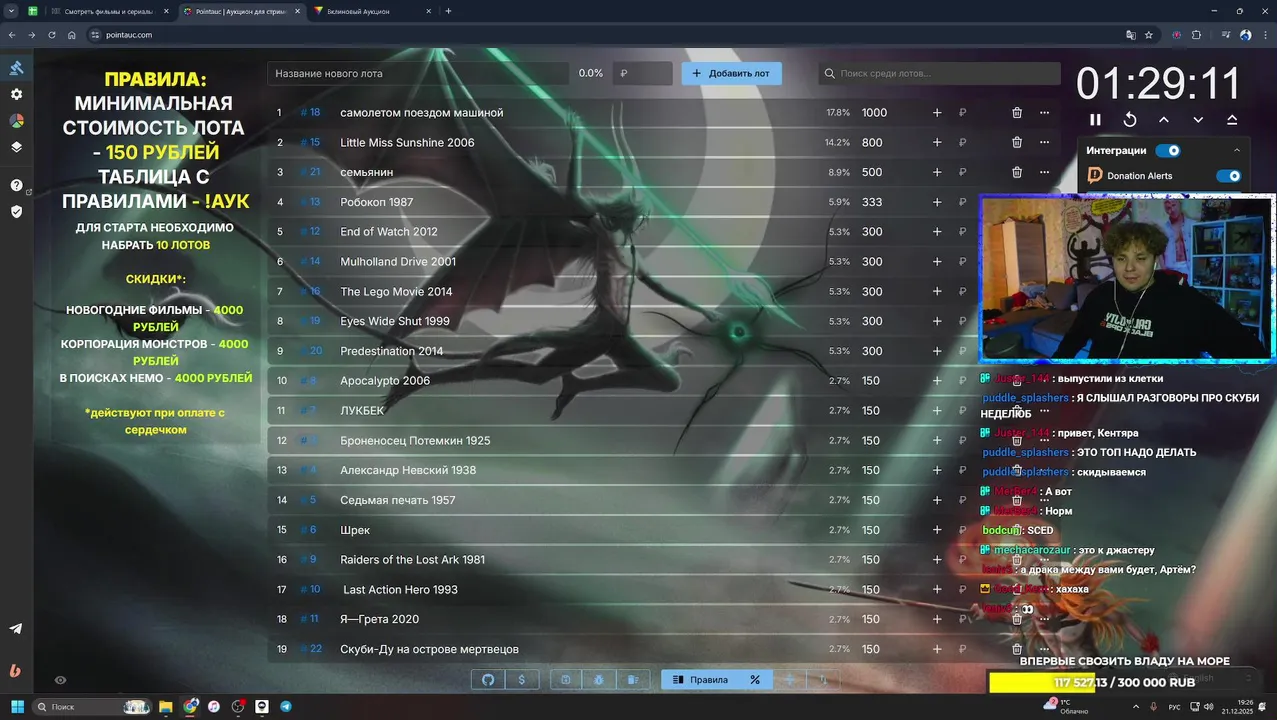Click the РУС language indicator in system tray
Image resolution: width=1277 pixels, height=720 pixels.
coord(1174,707)
